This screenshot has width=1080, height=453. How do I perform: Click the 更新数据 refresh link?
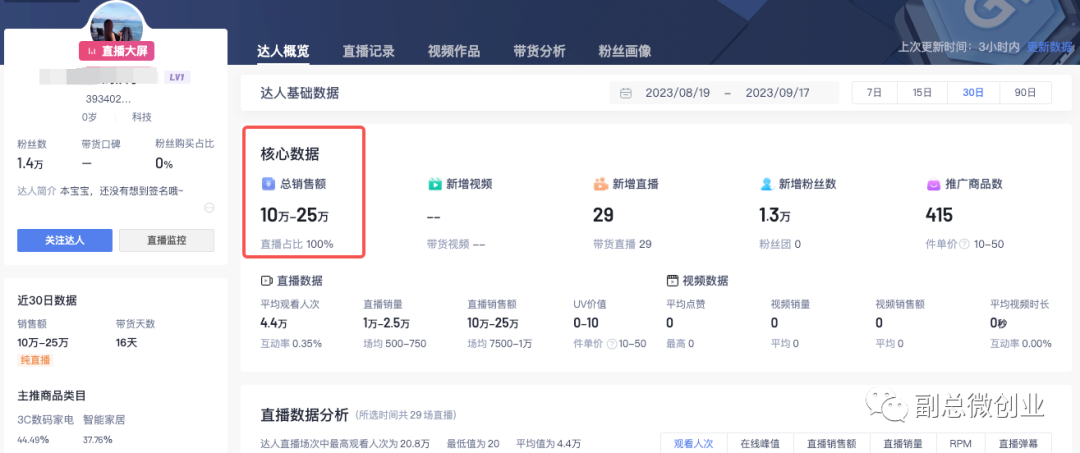click(x=1050, y=47)
